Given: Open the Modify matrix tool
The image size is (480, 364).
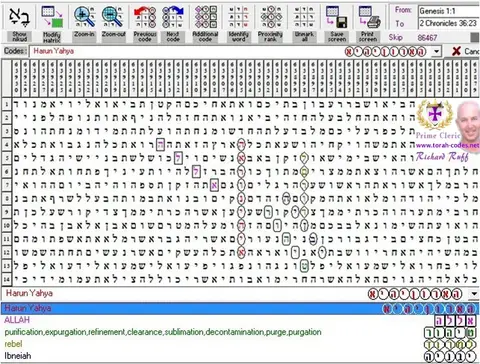Looking at the screenshot, I should (52, 17).
